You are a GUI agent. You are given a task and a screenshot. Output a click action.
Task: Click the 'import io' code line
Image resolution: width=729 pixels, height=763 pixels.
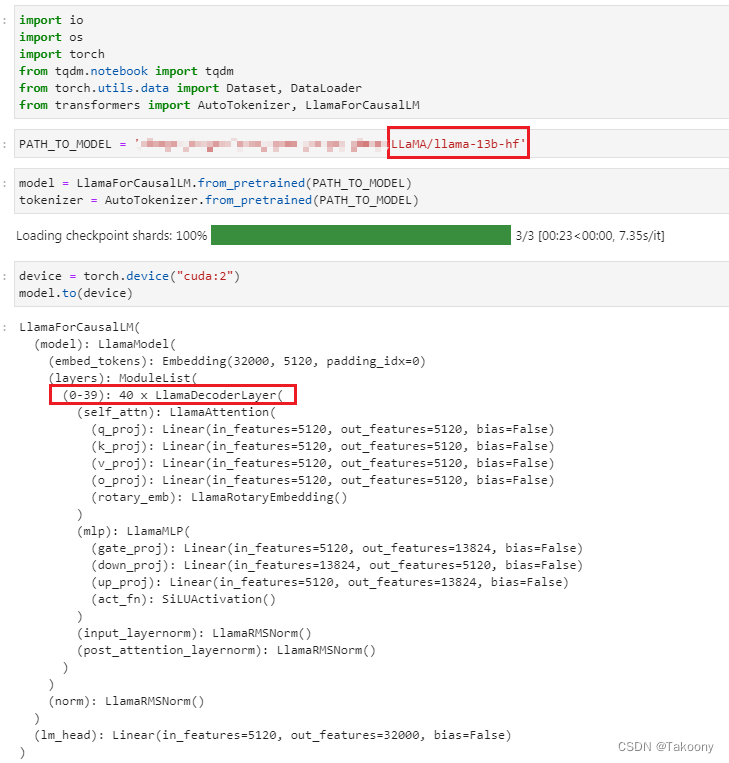51,20
